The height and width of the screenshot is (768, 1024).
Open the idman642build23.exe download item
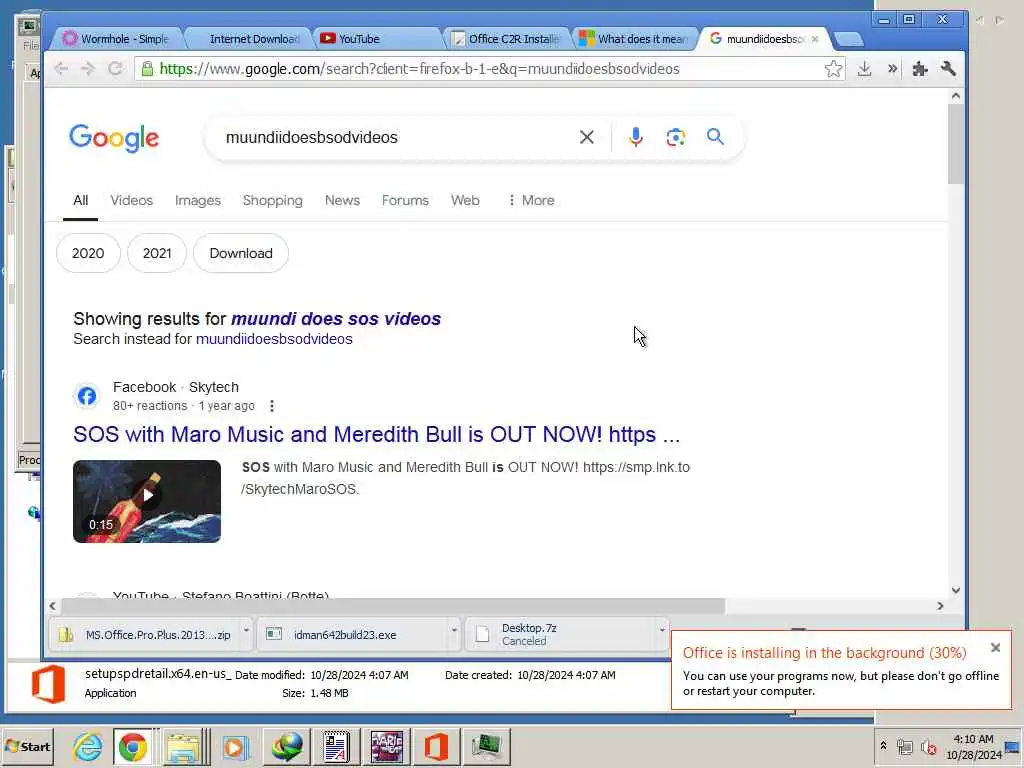[x=353, y=634]
